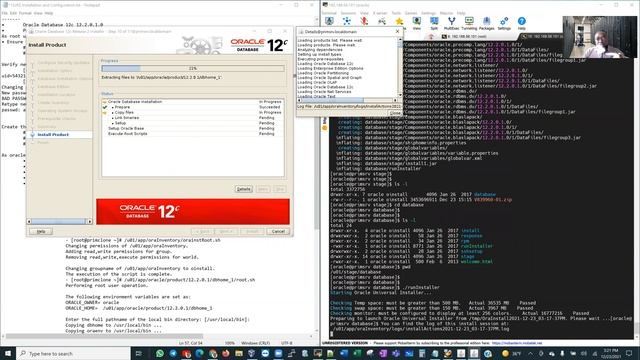Click down arrow of Details vertical scrollbar
This screenshot has width=640, height=360.
(400, 95)
